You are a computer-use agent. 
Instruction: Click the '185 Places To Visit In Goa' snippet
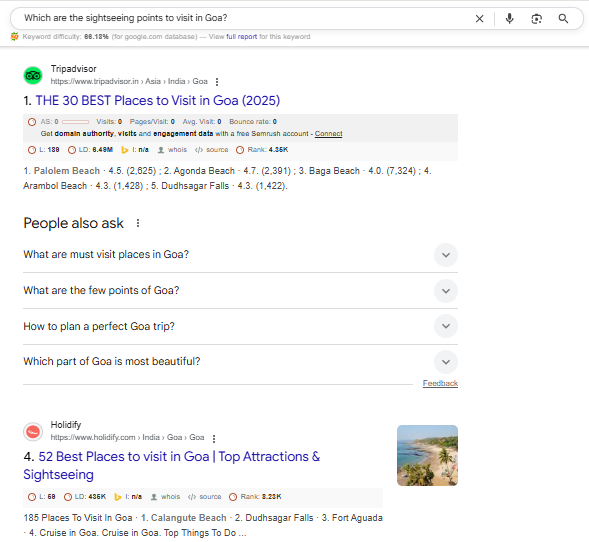coord(78,518)
